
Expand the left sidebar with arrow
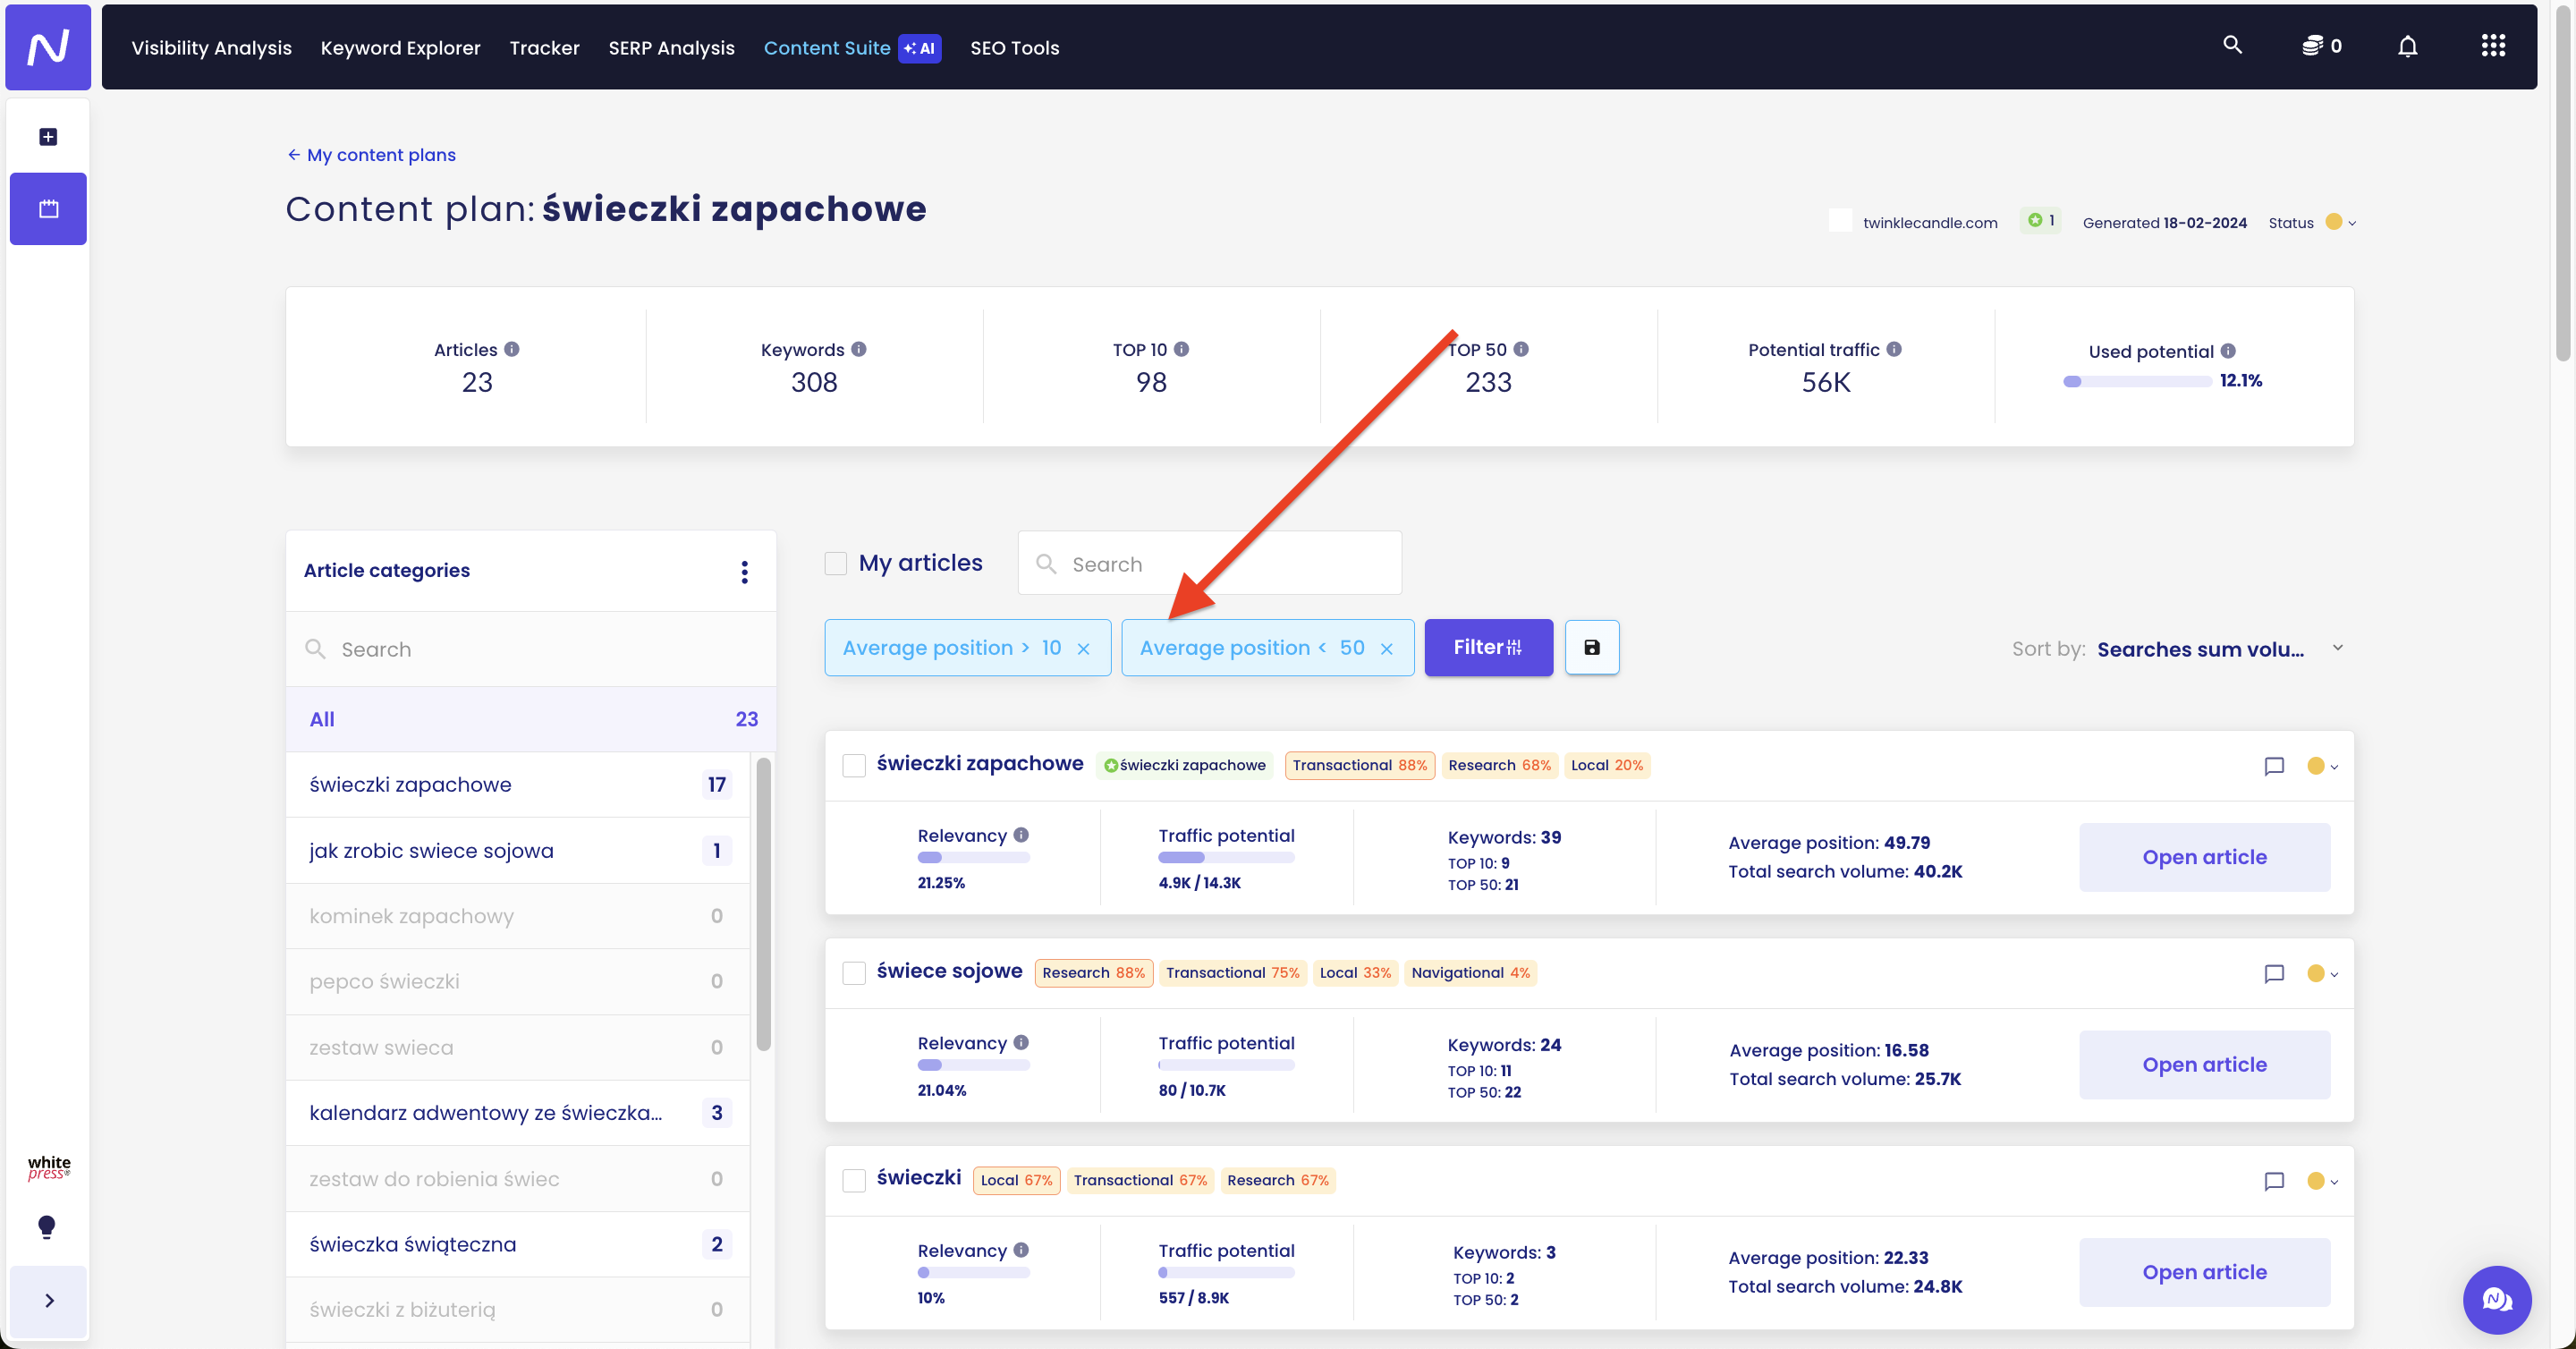point(48,1300)
